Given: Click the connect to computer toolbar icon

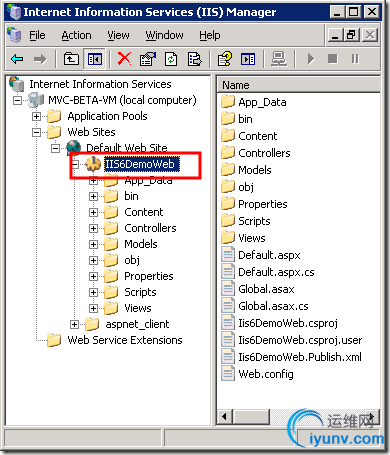Looking at the screenshot, I should 279,59.
